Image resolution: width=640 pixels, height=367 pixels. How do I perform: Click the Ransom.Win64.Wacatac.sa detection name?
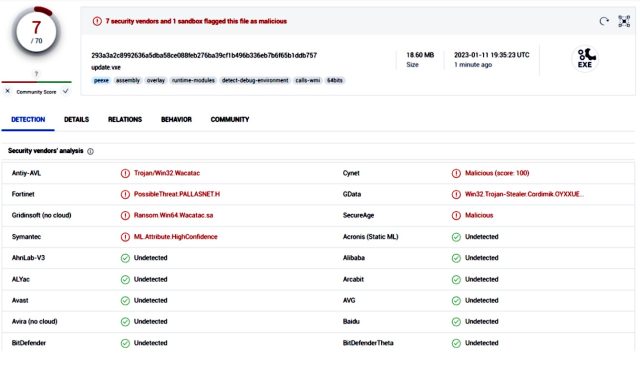pos(173,216)
